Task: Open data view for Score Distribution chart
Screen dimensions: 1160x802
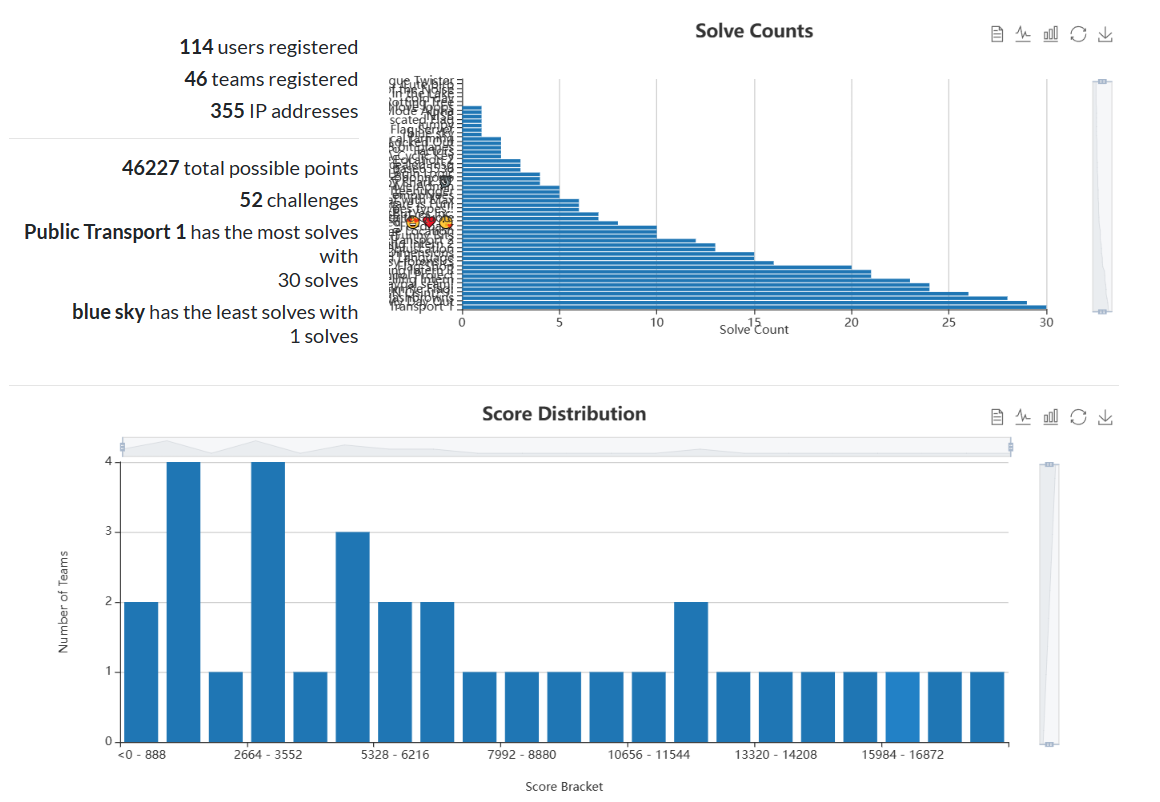Action: 996,417
